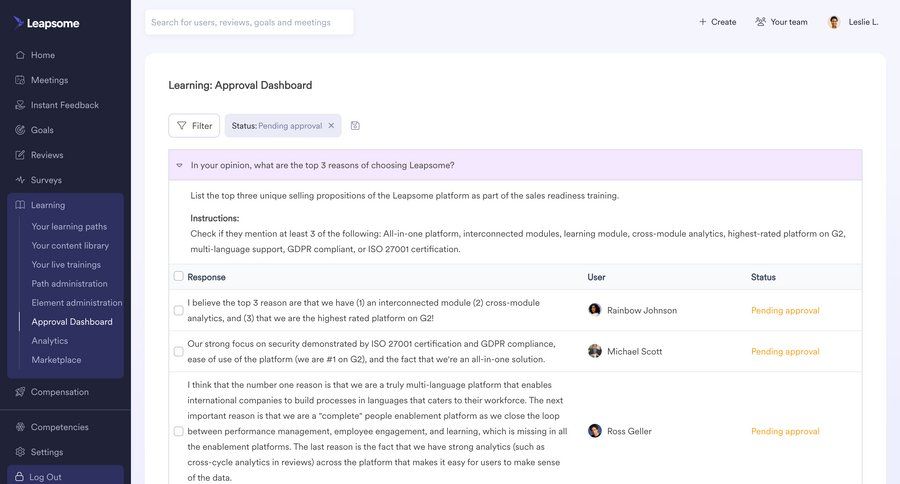
Task: Toggle the select-all Response checkbox
Action: (179, 276)
